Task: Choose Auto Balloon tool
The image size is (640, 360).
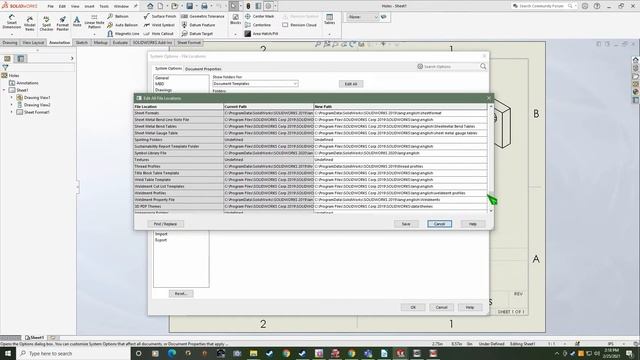Action: click(122, 25)
